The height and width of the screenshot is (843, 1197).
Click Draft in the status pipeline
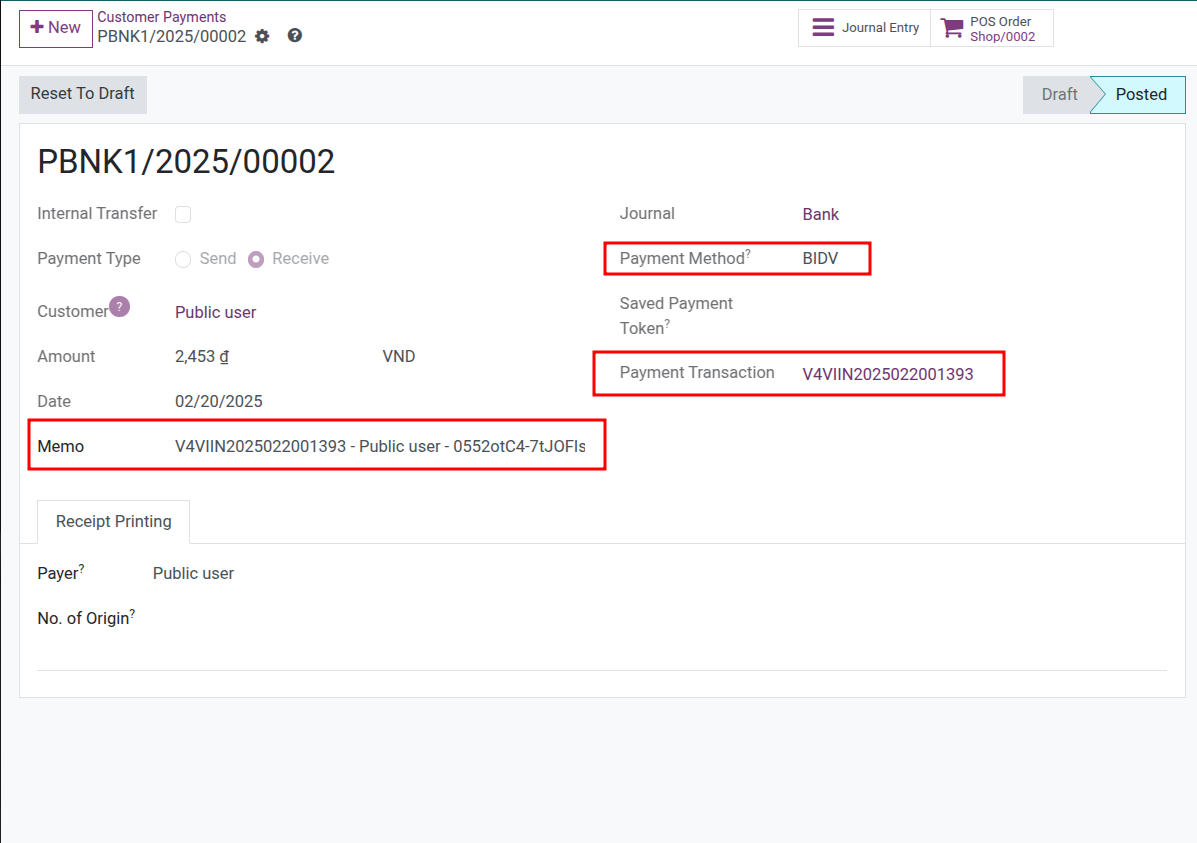coord(1058,94)
